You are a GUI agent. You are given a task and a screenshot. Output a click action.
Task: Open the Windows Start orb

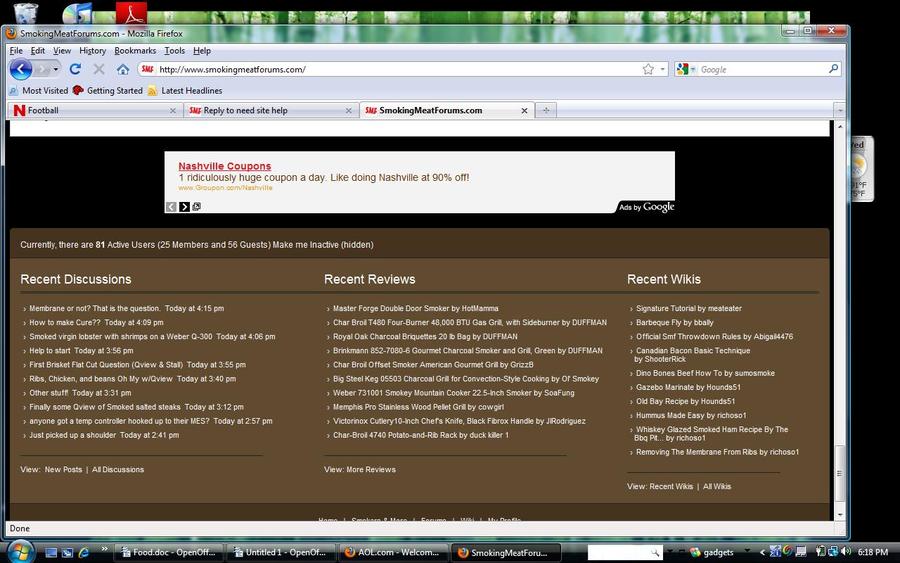point(21,552)
